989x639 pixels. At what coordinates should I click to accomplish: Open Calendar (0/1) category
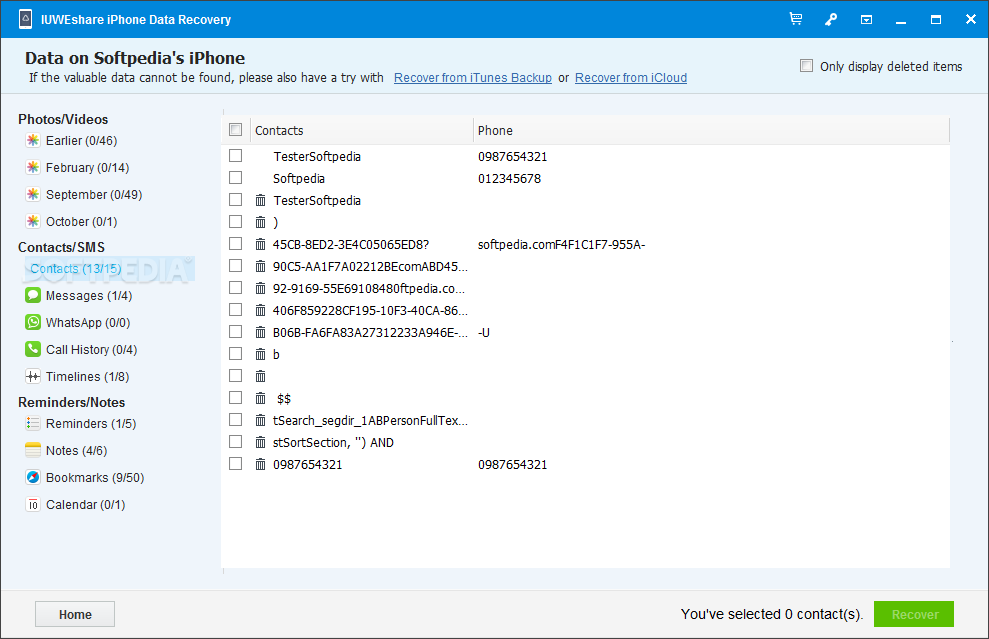[x=86, y=505]
